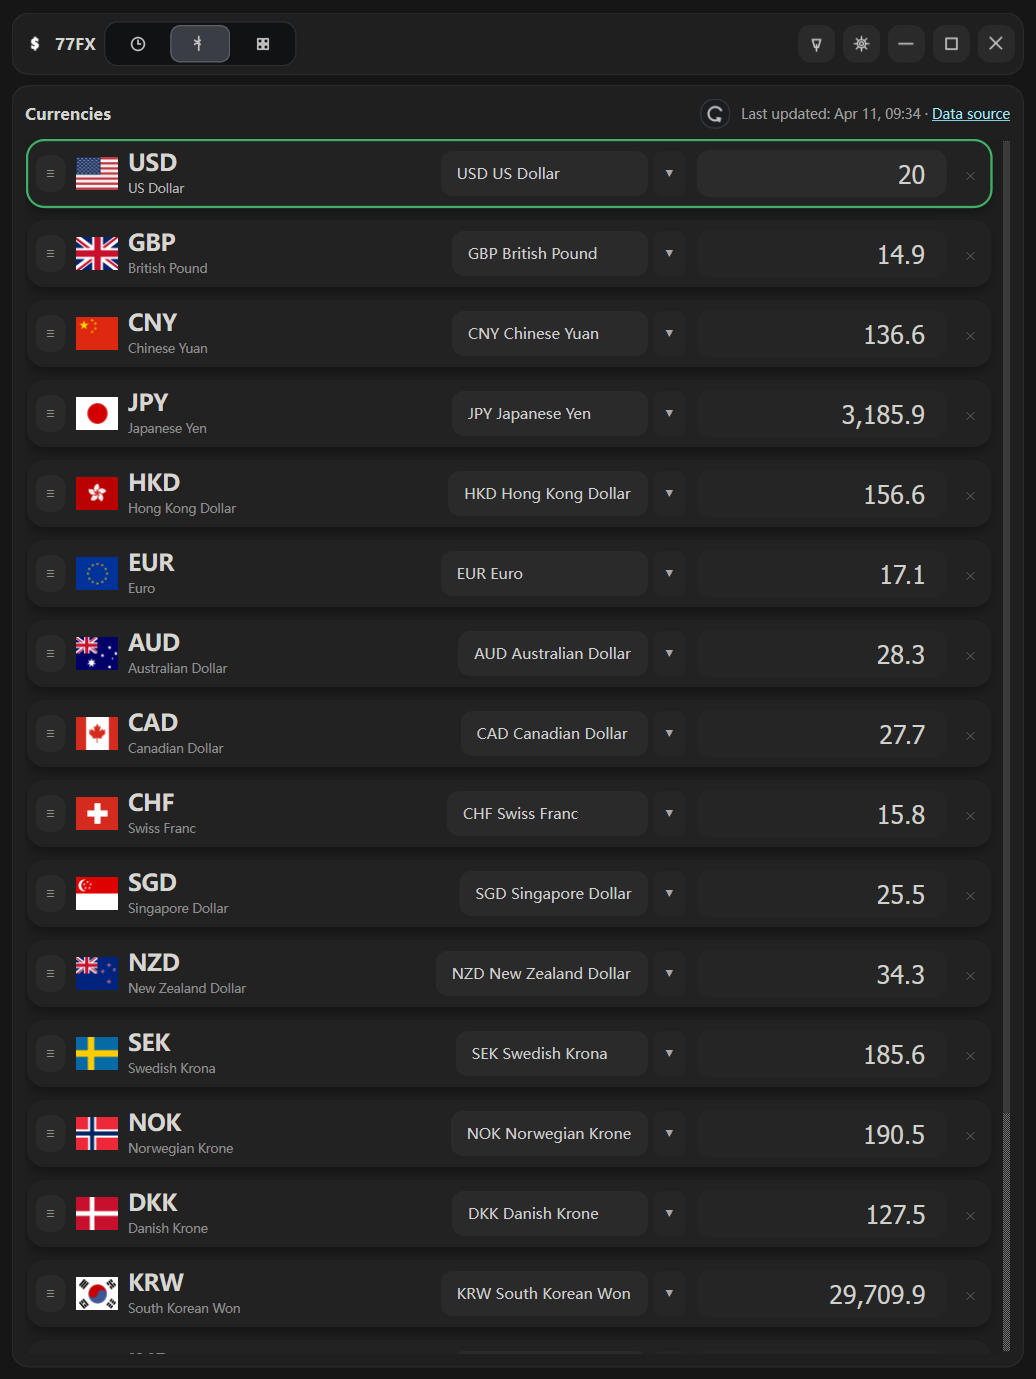Open the history view with the clock icon
The height and width of the screenshot is (1379, 1036).
137,43
